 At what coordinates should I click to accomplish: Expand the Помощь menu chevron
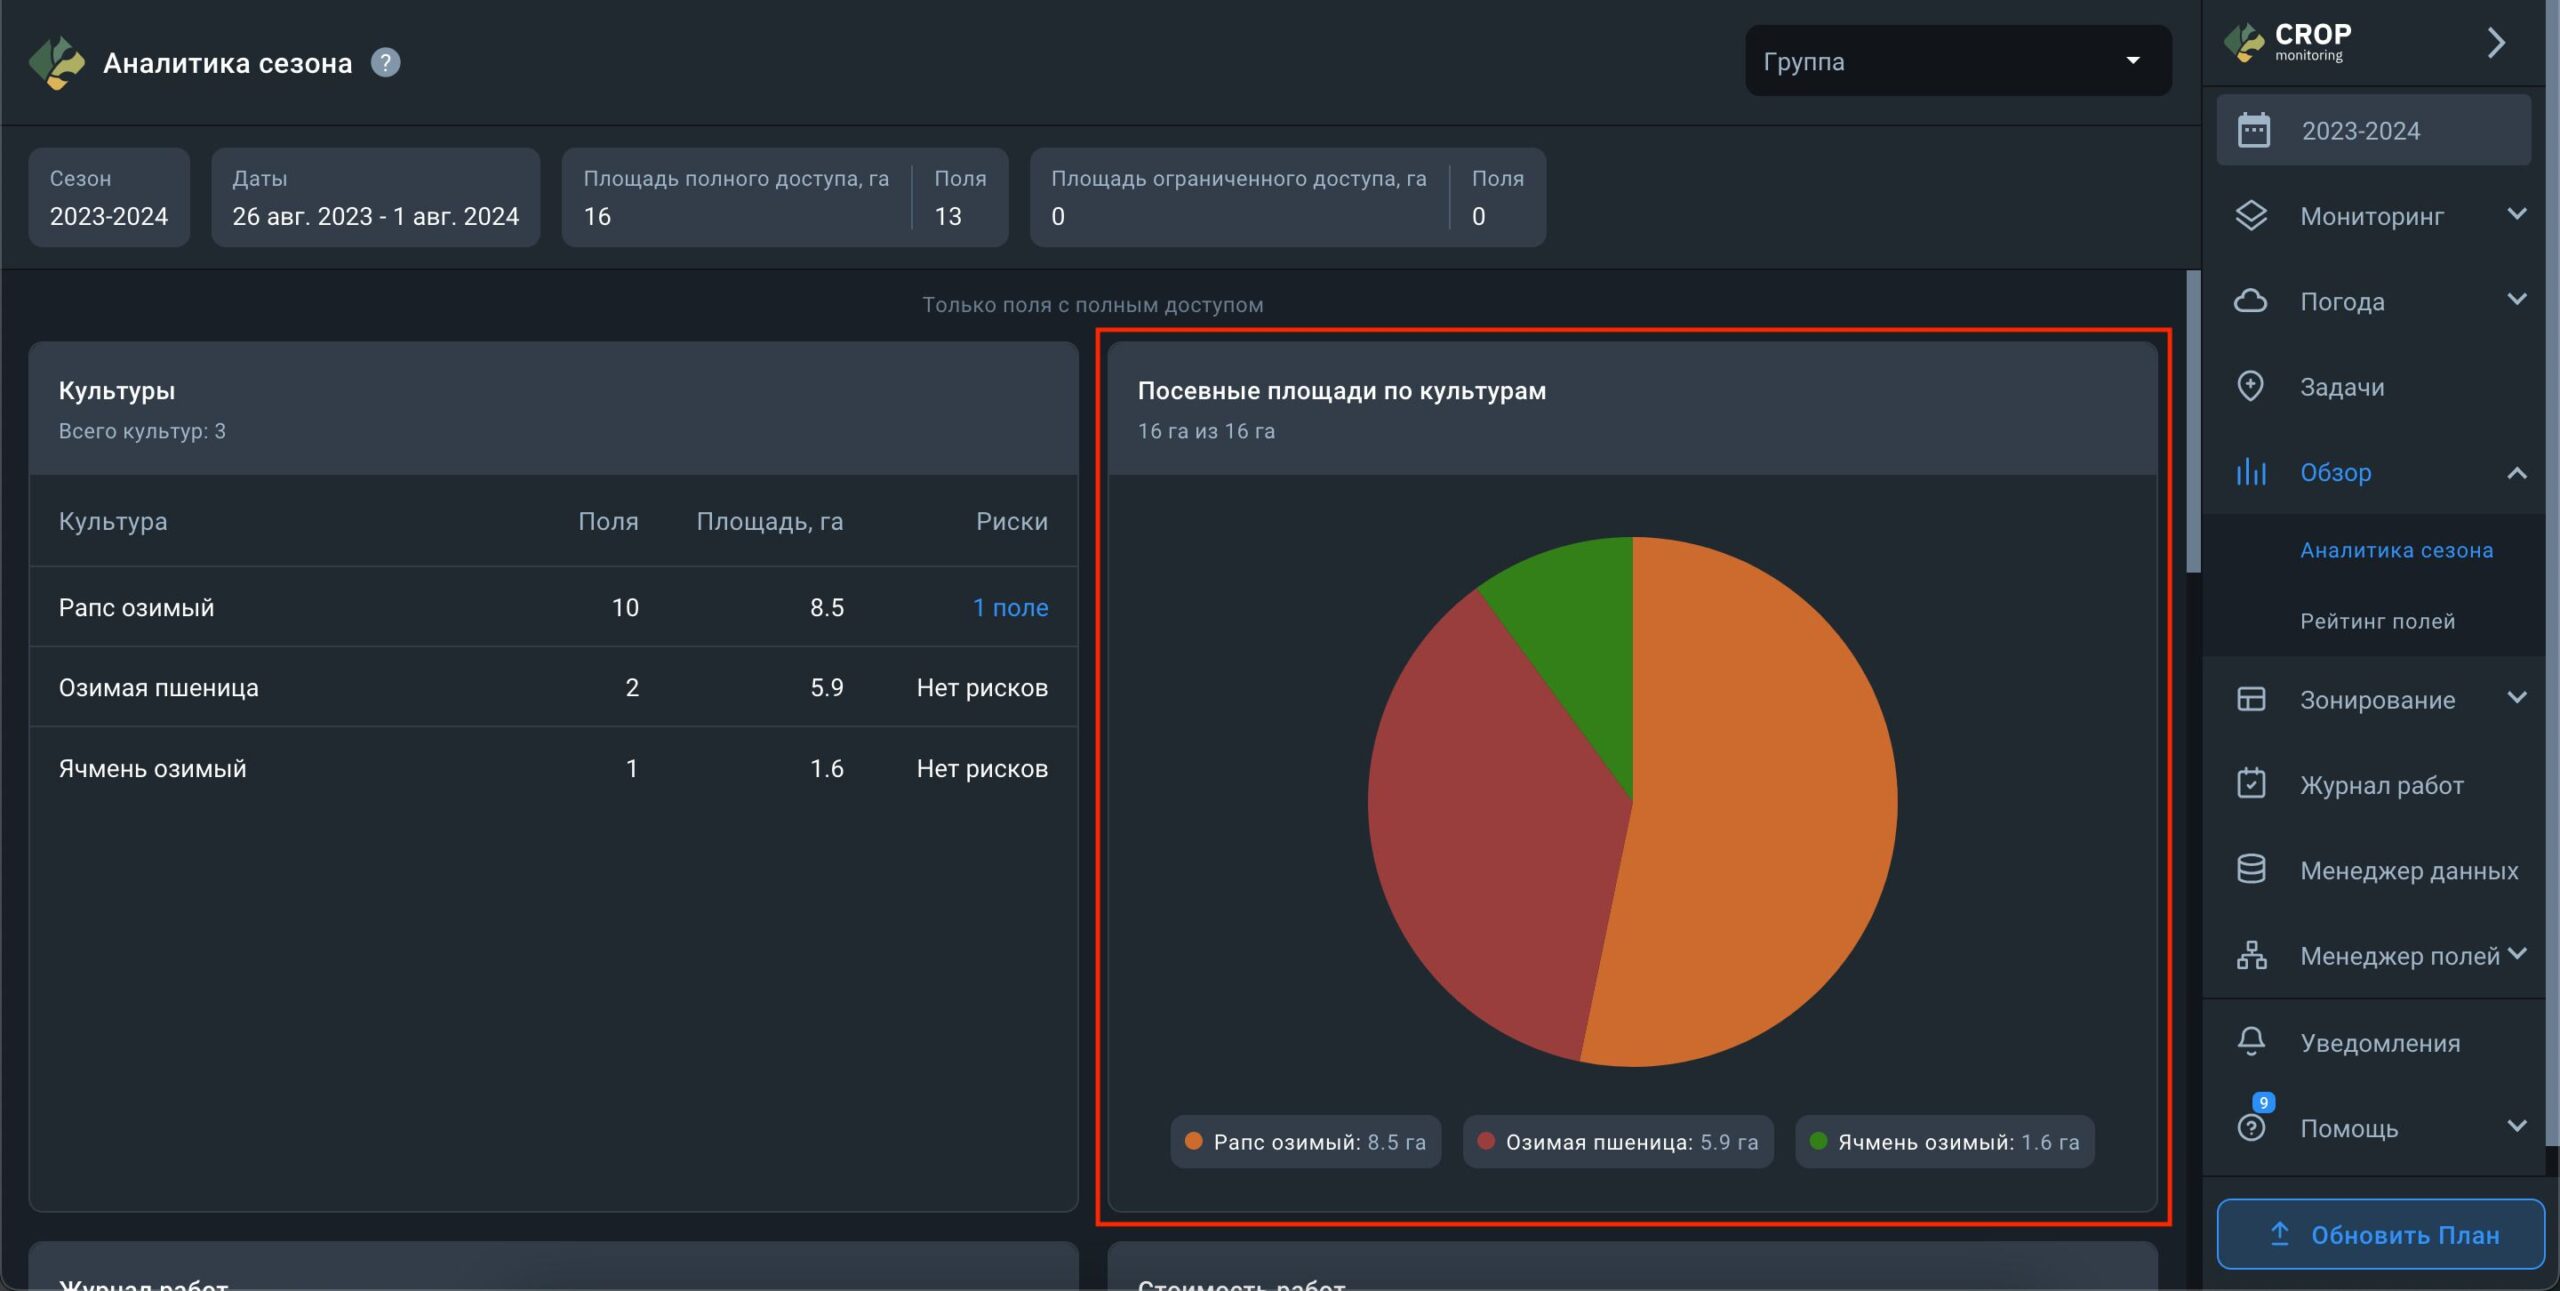click(2516, 1126)
